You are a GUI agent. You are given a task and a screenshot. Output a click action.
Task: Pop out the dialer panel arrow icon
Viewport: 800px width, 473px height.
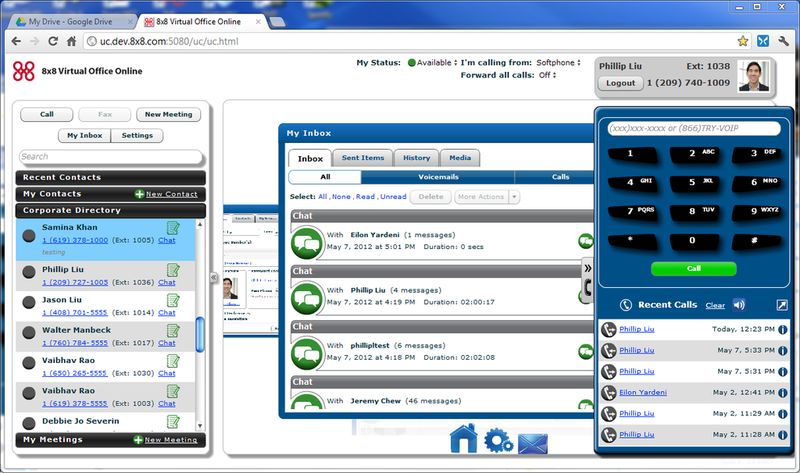(782, 305)
